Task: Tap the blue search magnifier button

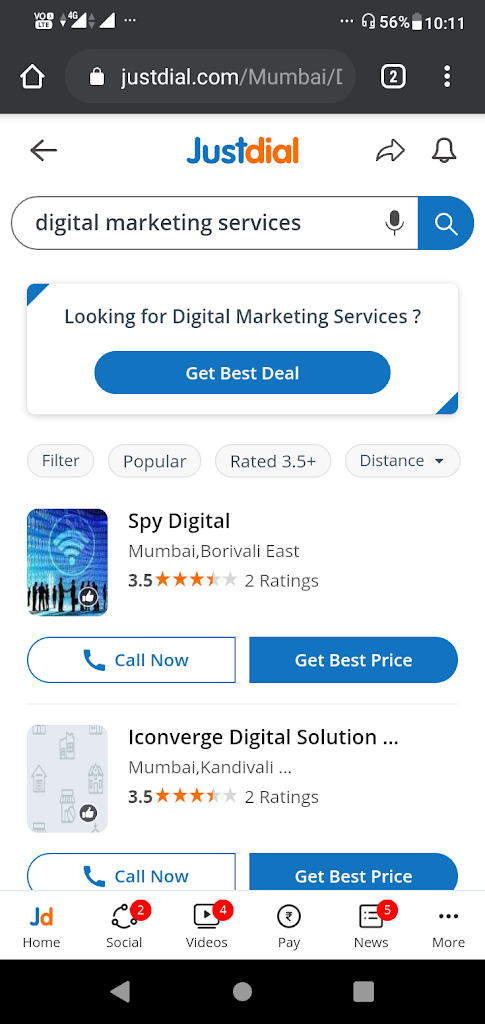Action: [446, 223]
